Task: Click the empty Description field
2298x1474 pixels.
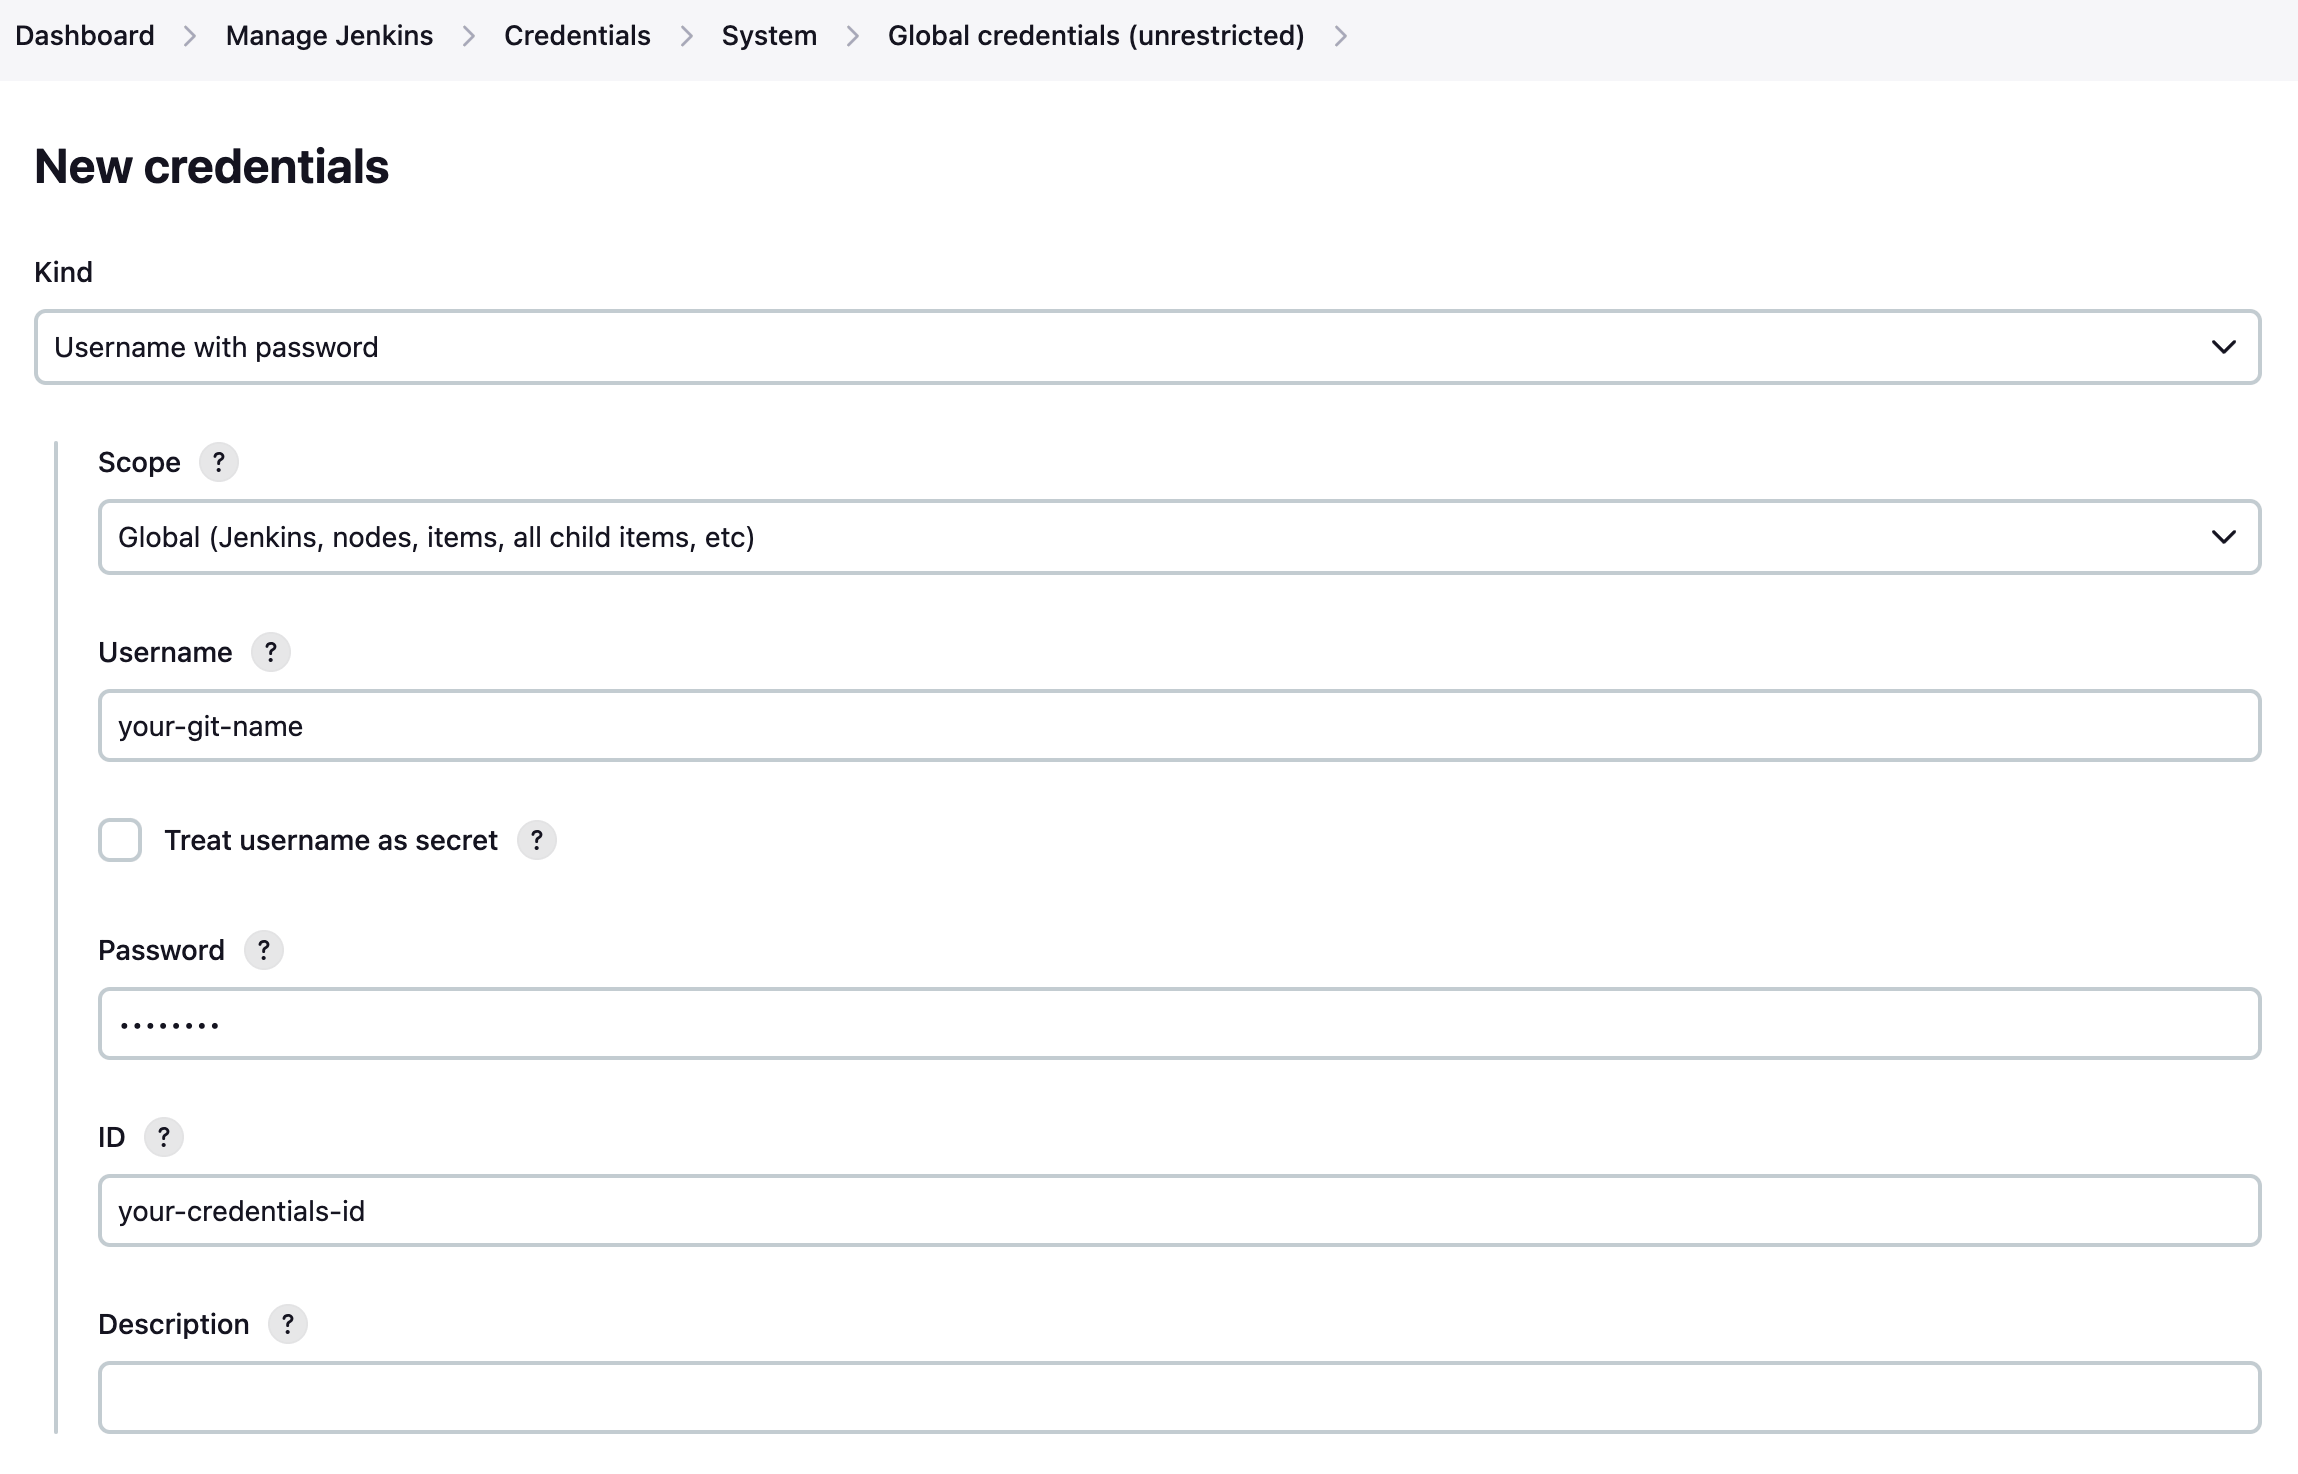Action: [x=1179, y=1398]
